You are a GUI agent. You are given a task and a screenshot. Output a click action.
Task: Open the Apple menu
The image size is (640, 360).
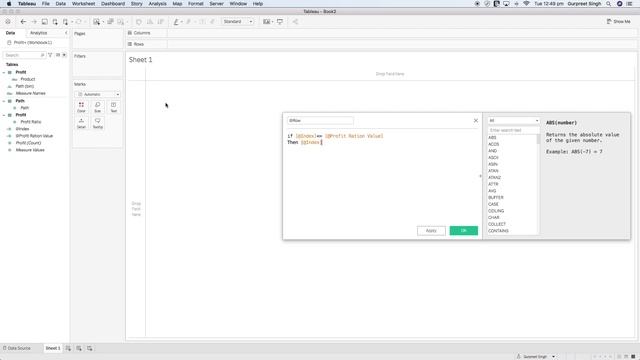(x=9, y=4)
